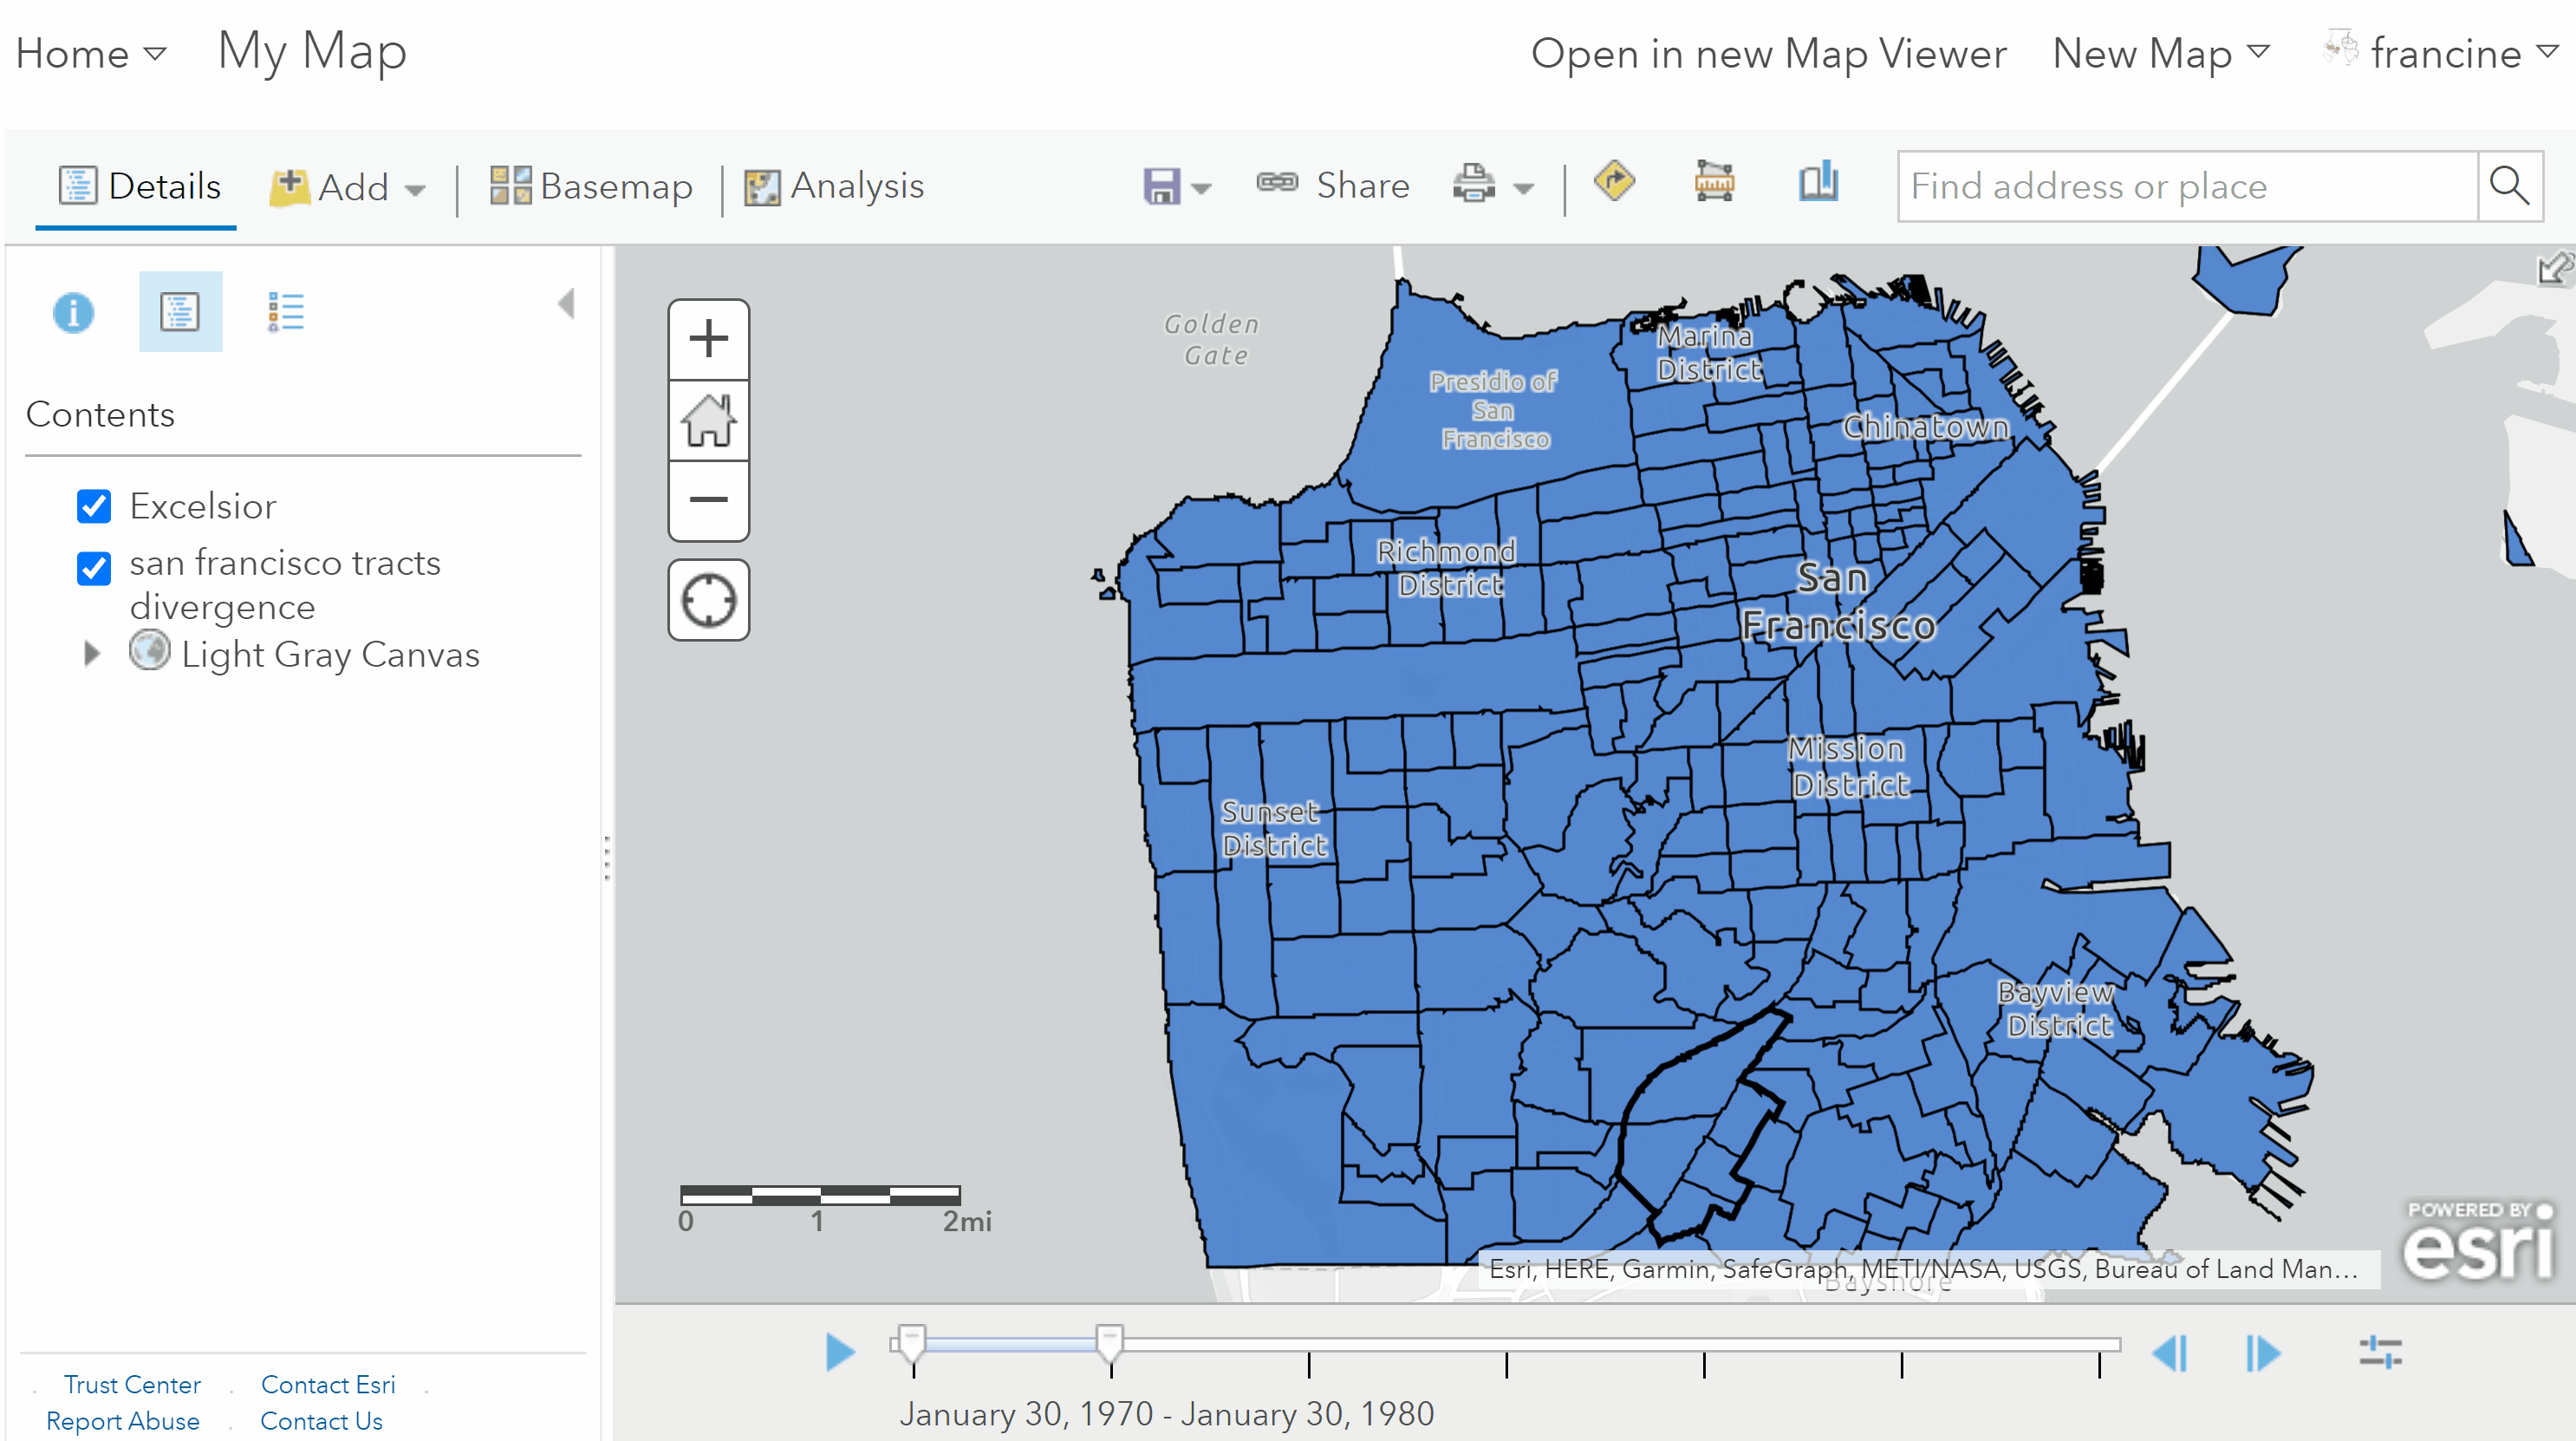Uncheck the Excelsior layer checkbox

(x=94, y=507)
